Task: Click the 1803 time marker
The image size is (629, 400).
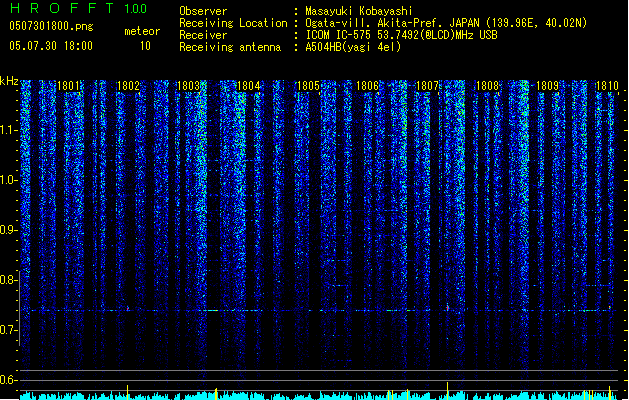Action: [188, 86]
